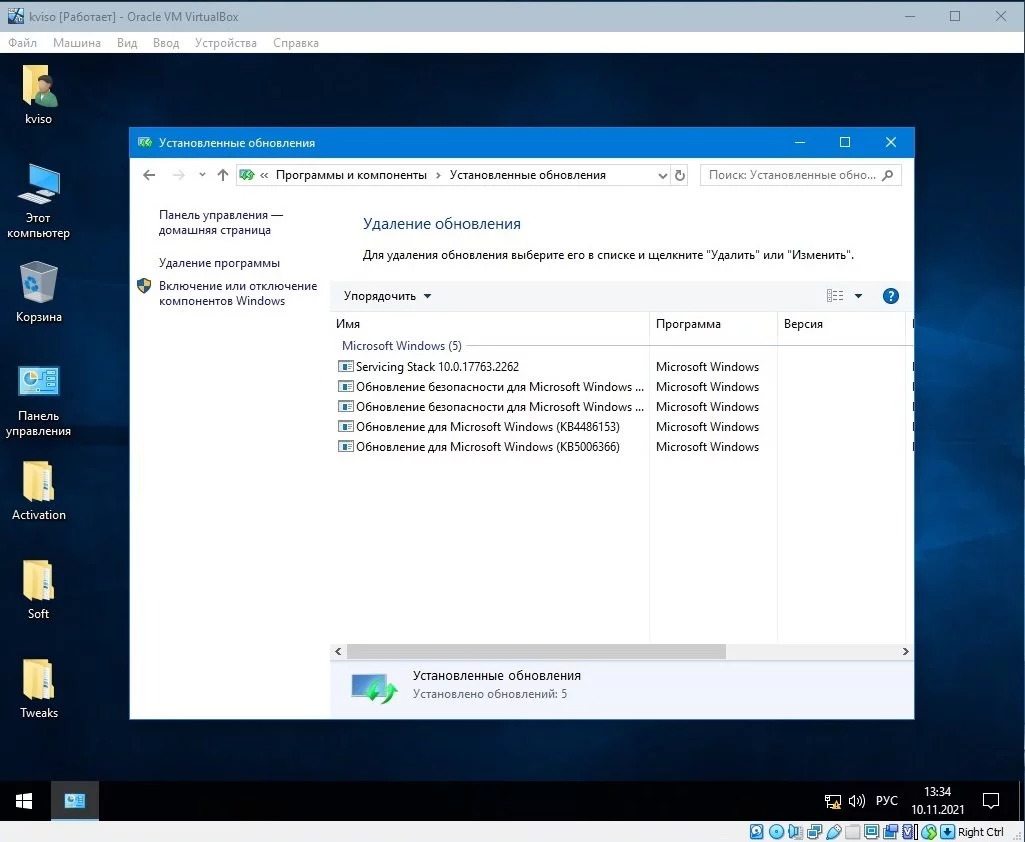This screenshot has width=1025, height=842.
Task: Open the blue help question mark icon
Action: [x=891, y=296]
